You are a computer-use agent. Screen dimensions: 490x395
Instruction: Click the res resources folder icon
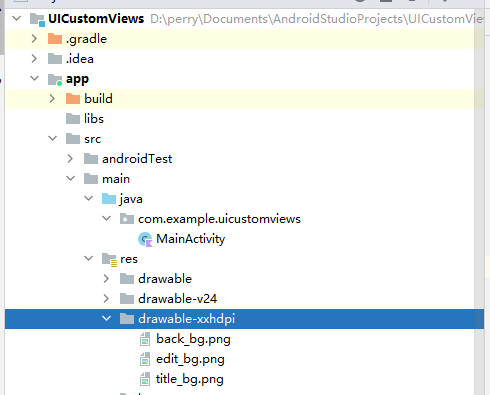tap(109, 260)
